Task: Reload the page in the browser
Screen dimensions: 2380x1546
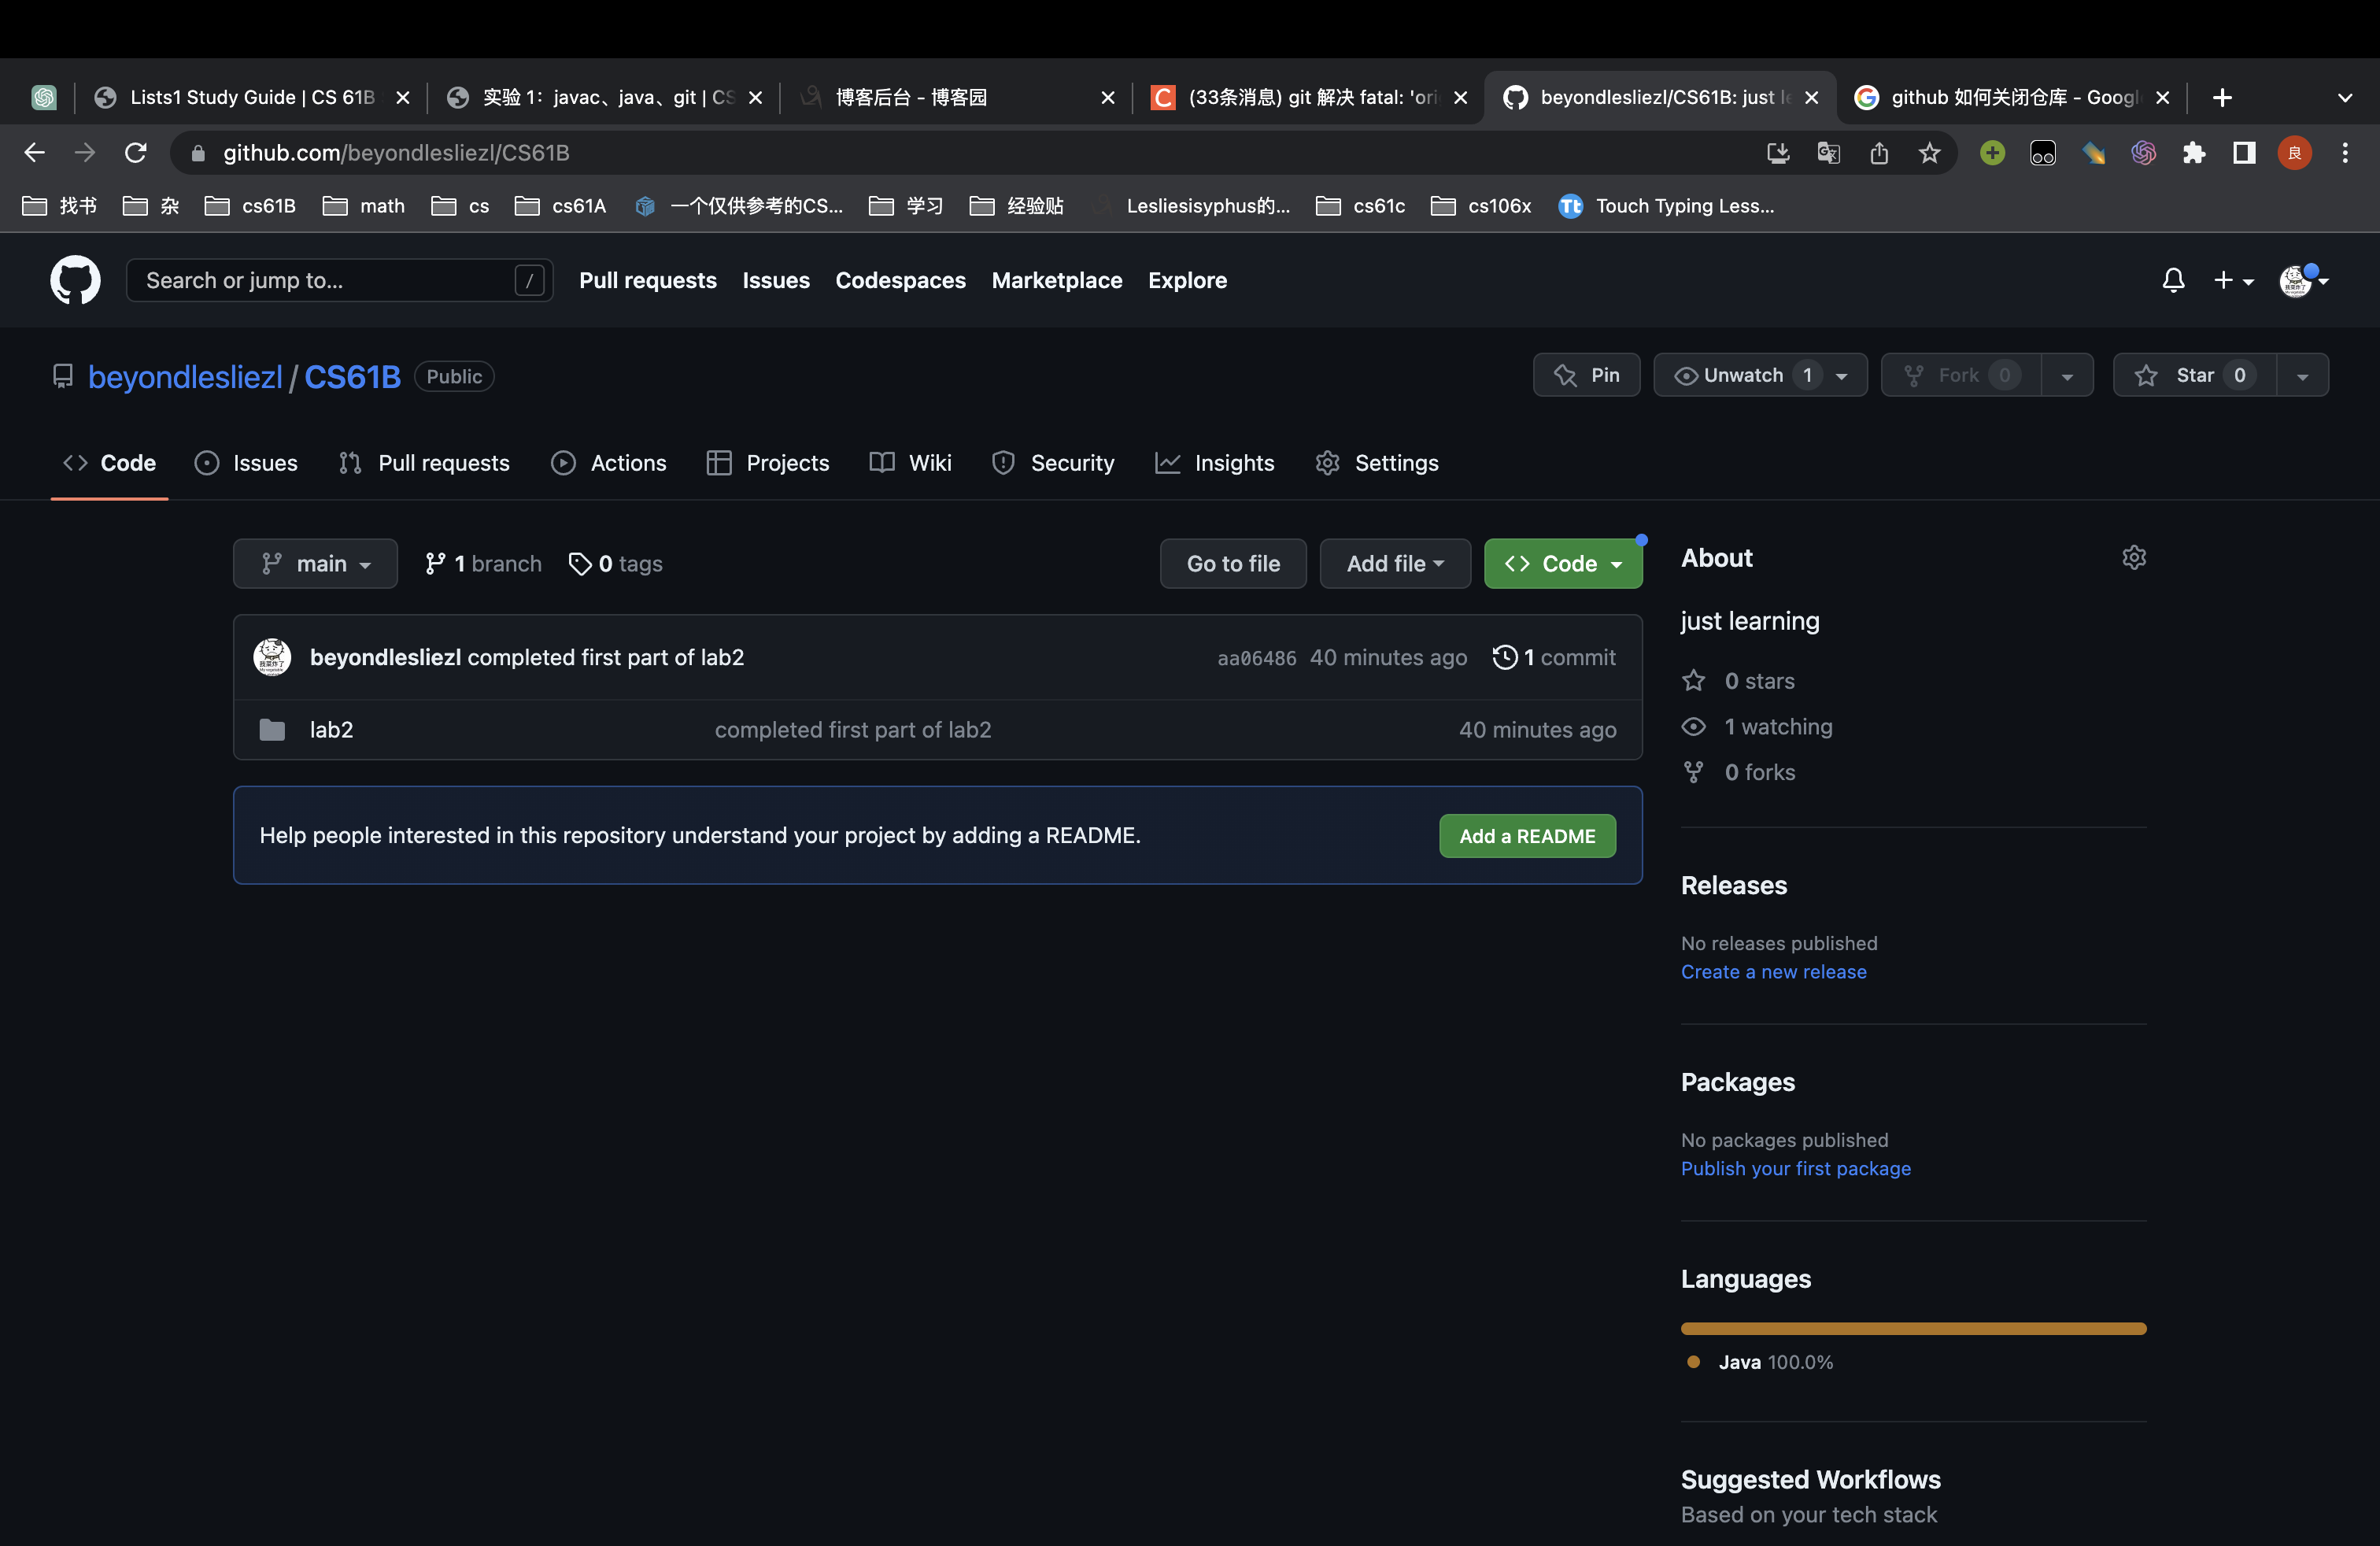Action: (x=136, y=153)
